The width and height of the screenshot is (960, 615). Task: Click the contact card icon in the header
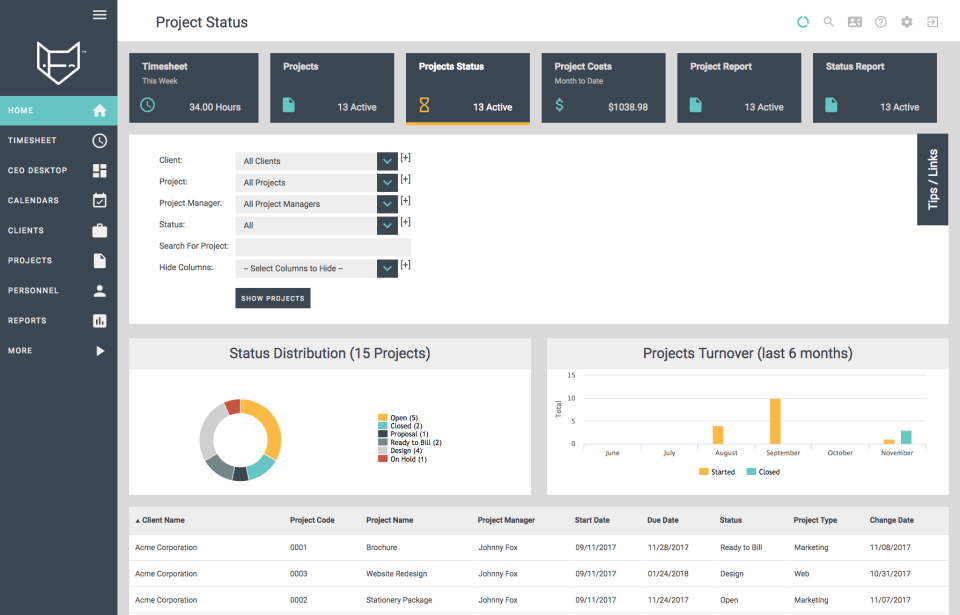[853, 21]
